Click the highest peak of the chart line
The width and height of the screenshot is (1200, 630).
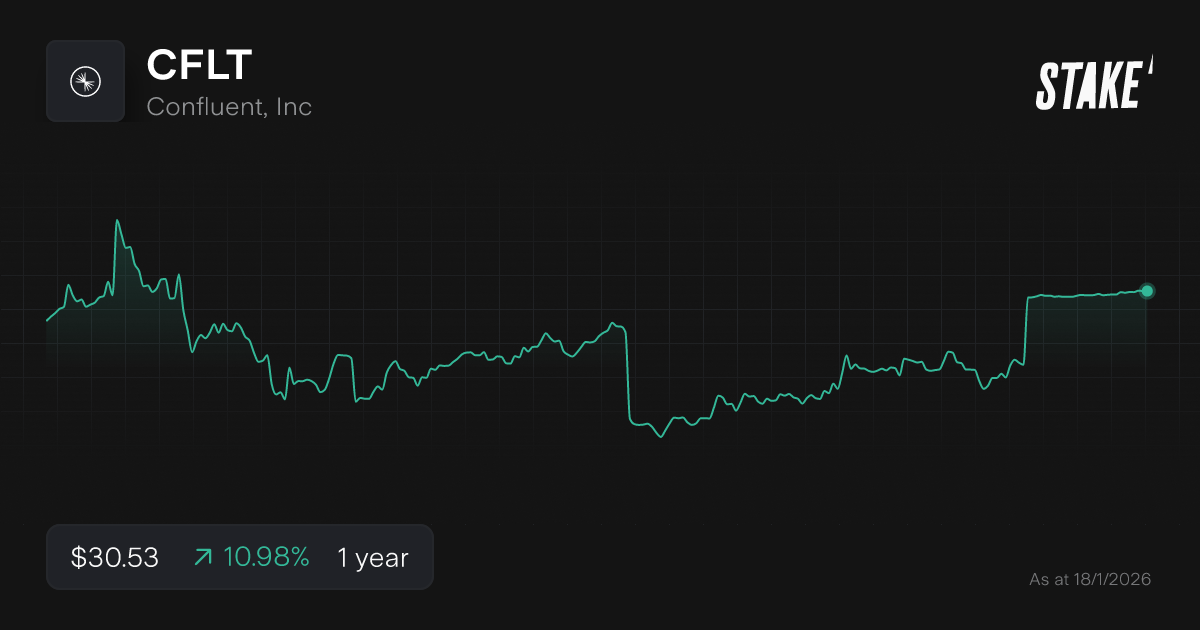tap(117, 221)
